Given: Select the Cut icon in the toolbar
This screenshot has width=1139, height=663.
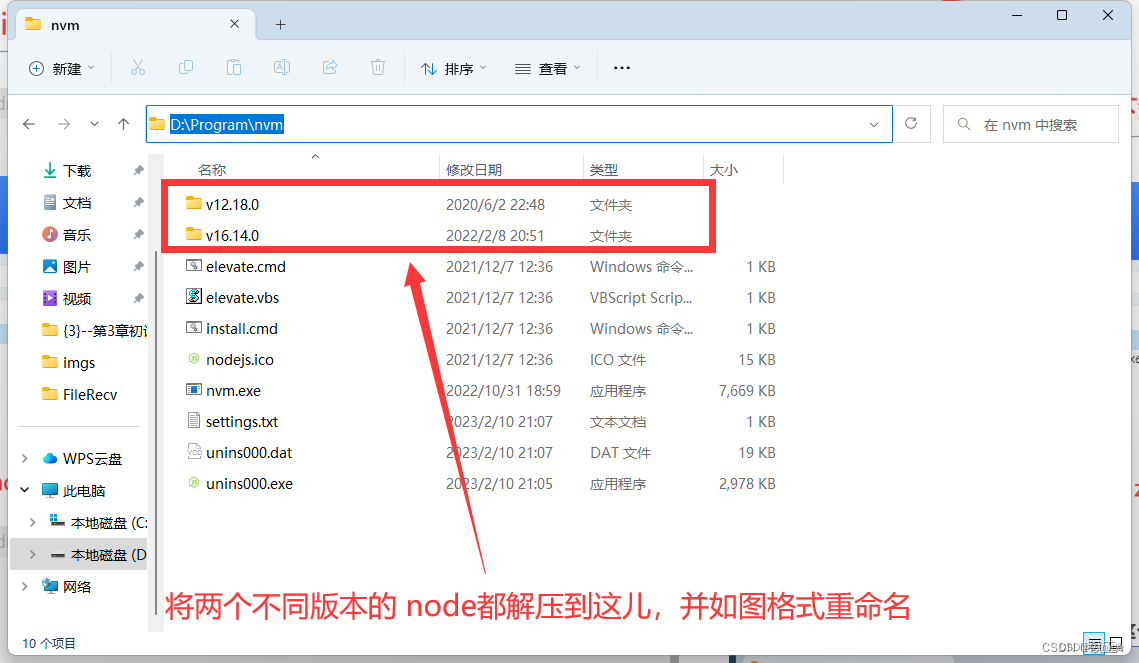Looking at the screenshot, I should (138, 67).
